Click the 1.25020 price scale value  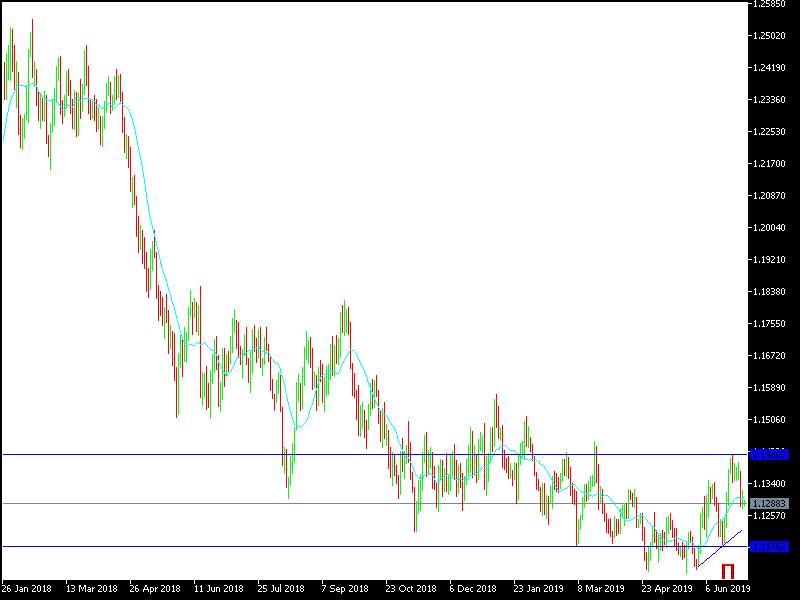pyautogui.click(x=769, y=36)
